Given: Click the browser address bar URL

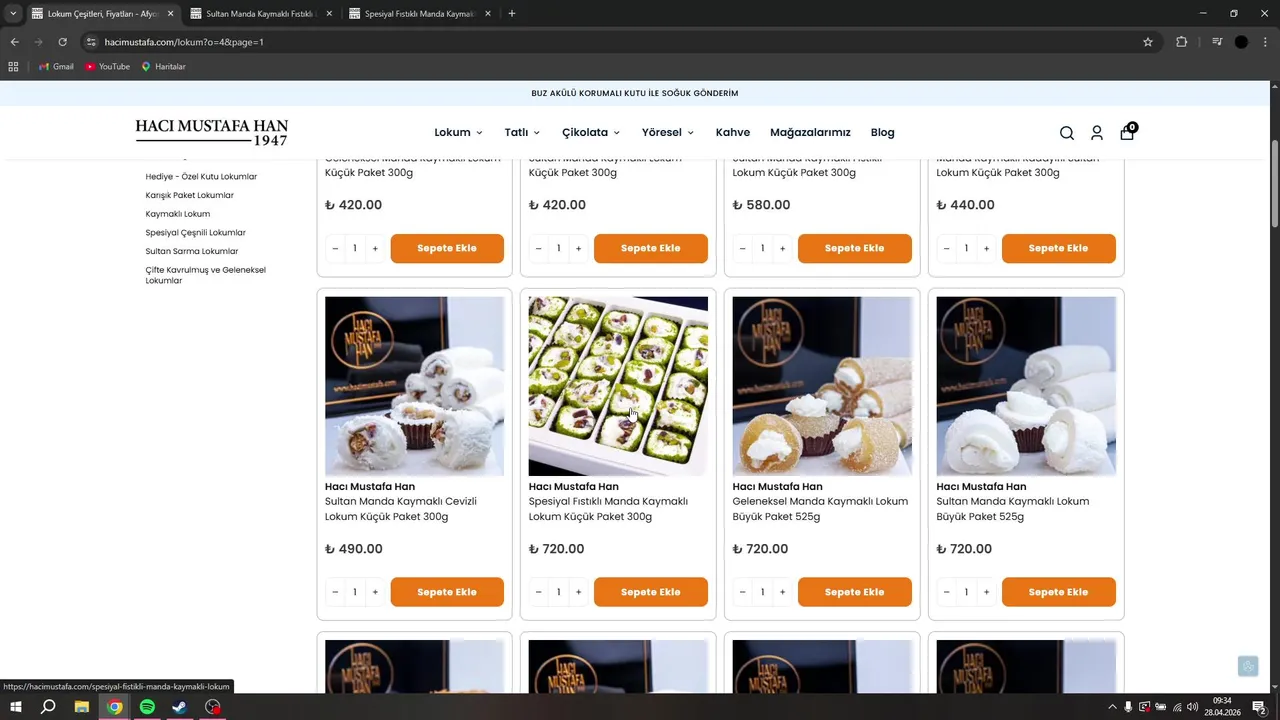Looking at the screenshot, I should tap(184, 42).
